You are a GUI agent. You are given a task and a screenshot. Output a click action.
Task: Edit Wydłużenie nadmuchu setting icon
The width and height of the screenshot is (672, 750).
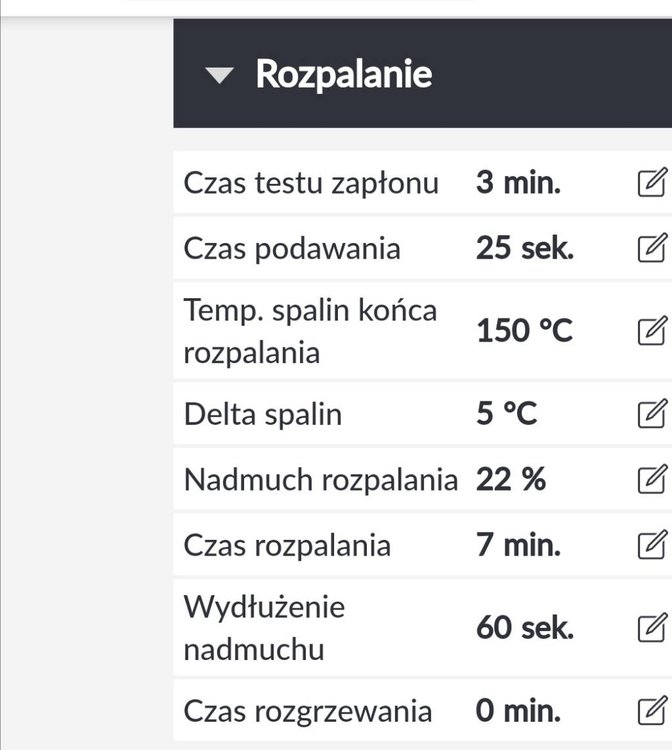click(651, 628)
